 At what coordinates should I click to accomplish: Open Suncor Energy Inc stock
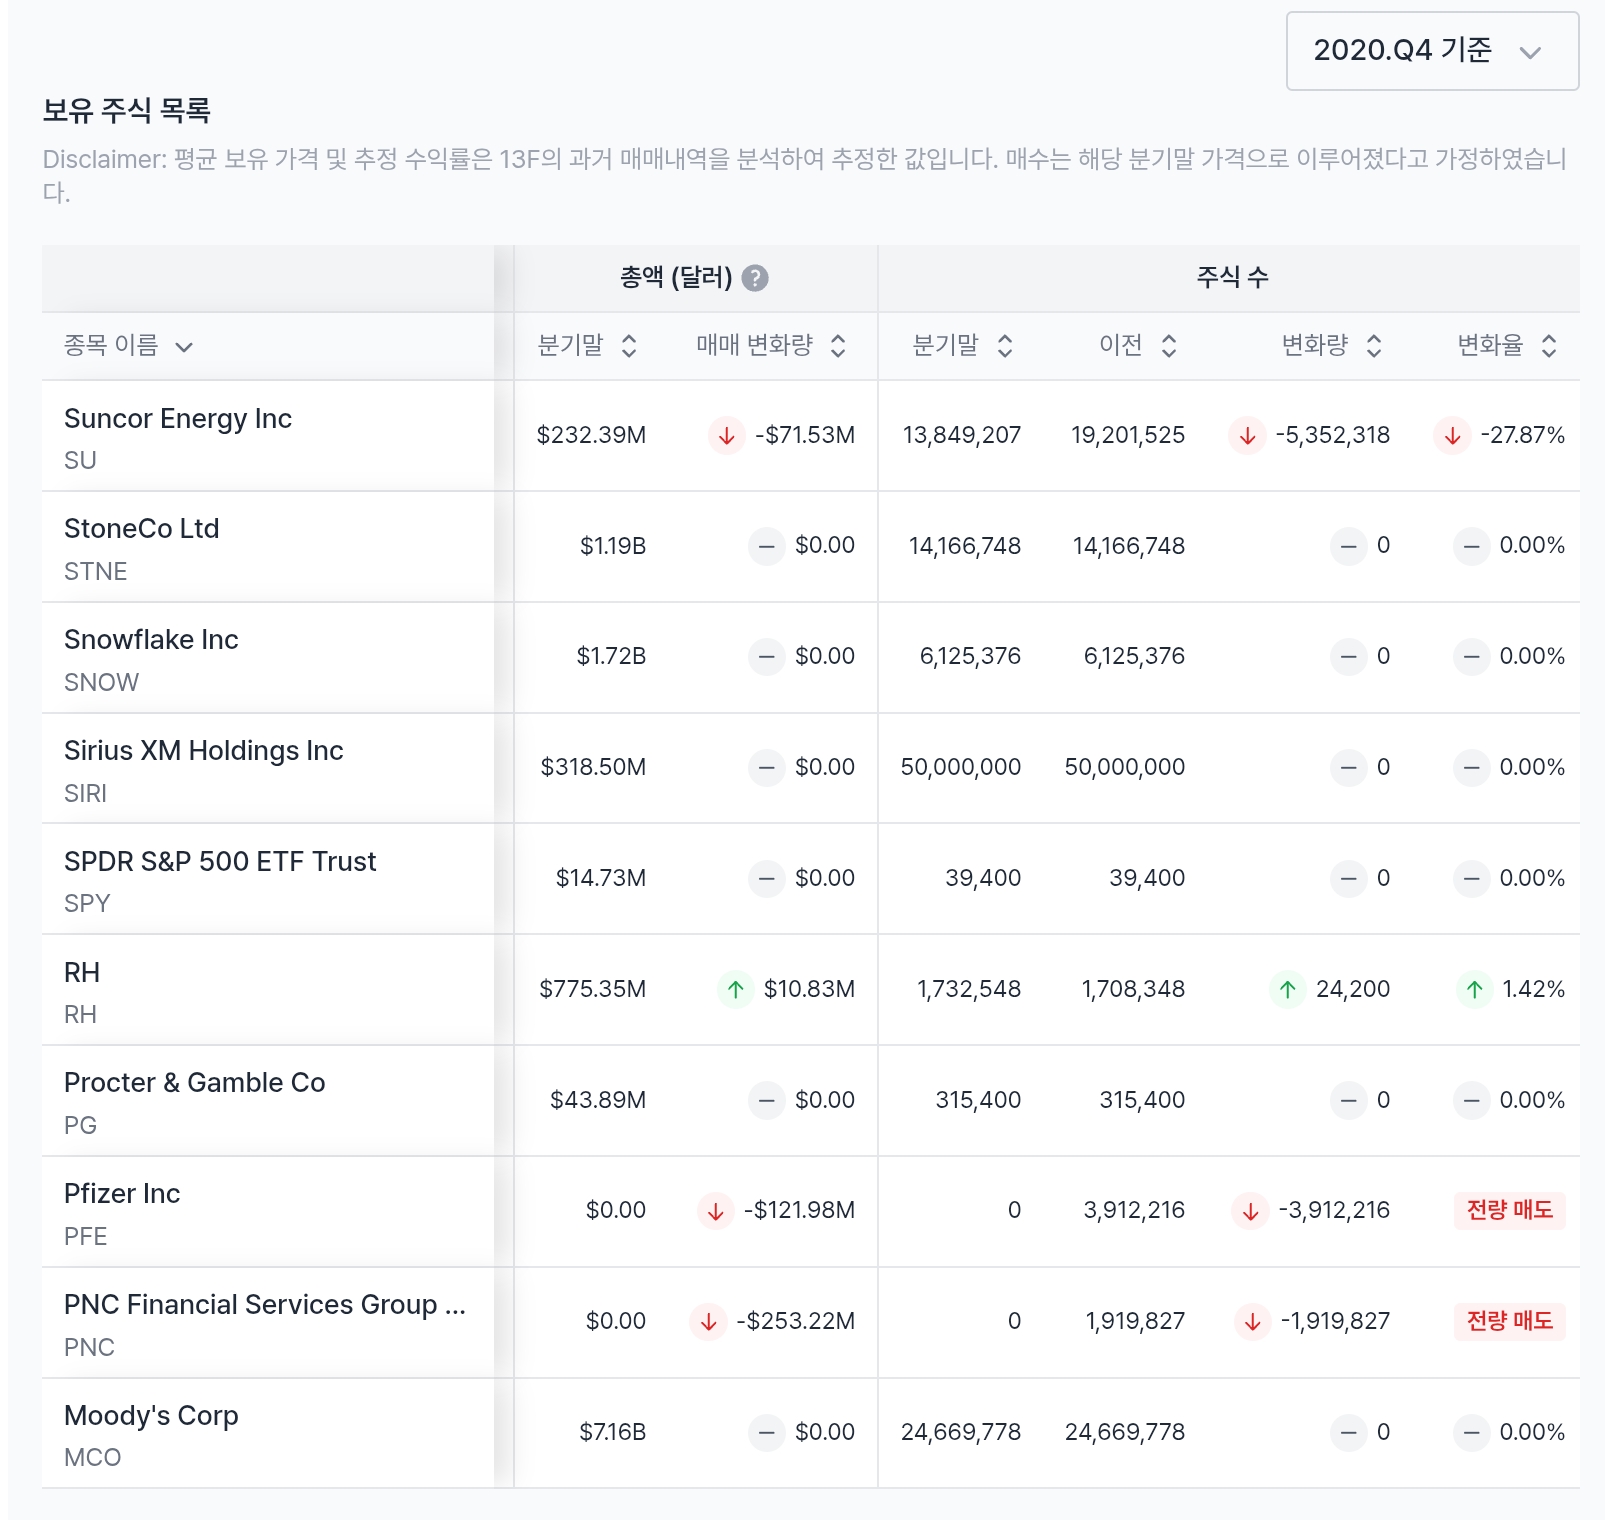[178, 419]
